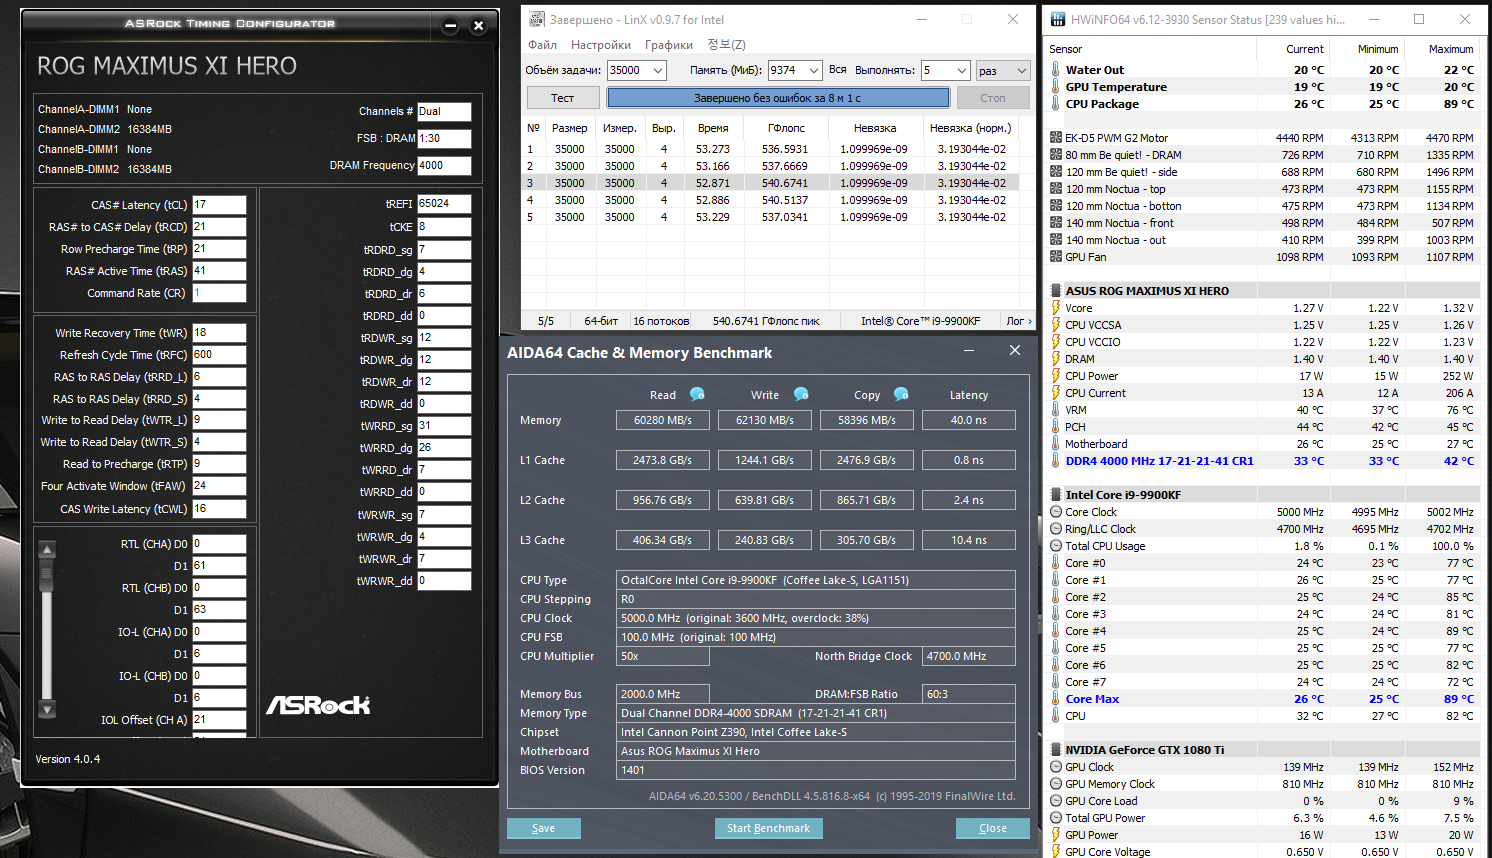Click the Время column header in LinX
This screenshot has height=858, width=1492.
[713, 128]
